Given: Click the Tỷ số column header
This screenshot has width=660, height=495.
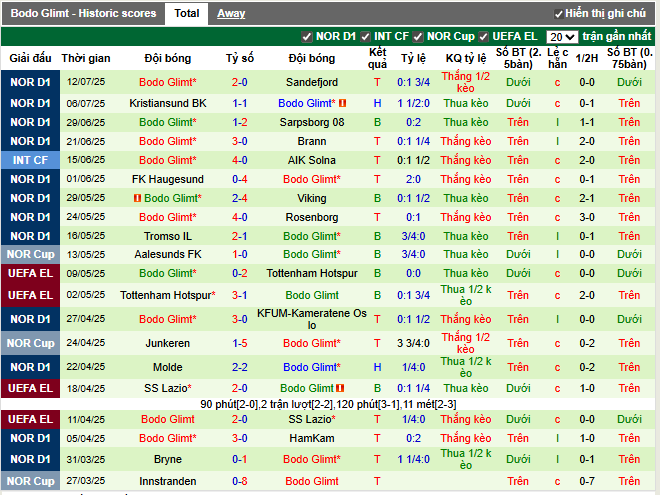Looking at the screenshot, I should (x=240, y=58).
